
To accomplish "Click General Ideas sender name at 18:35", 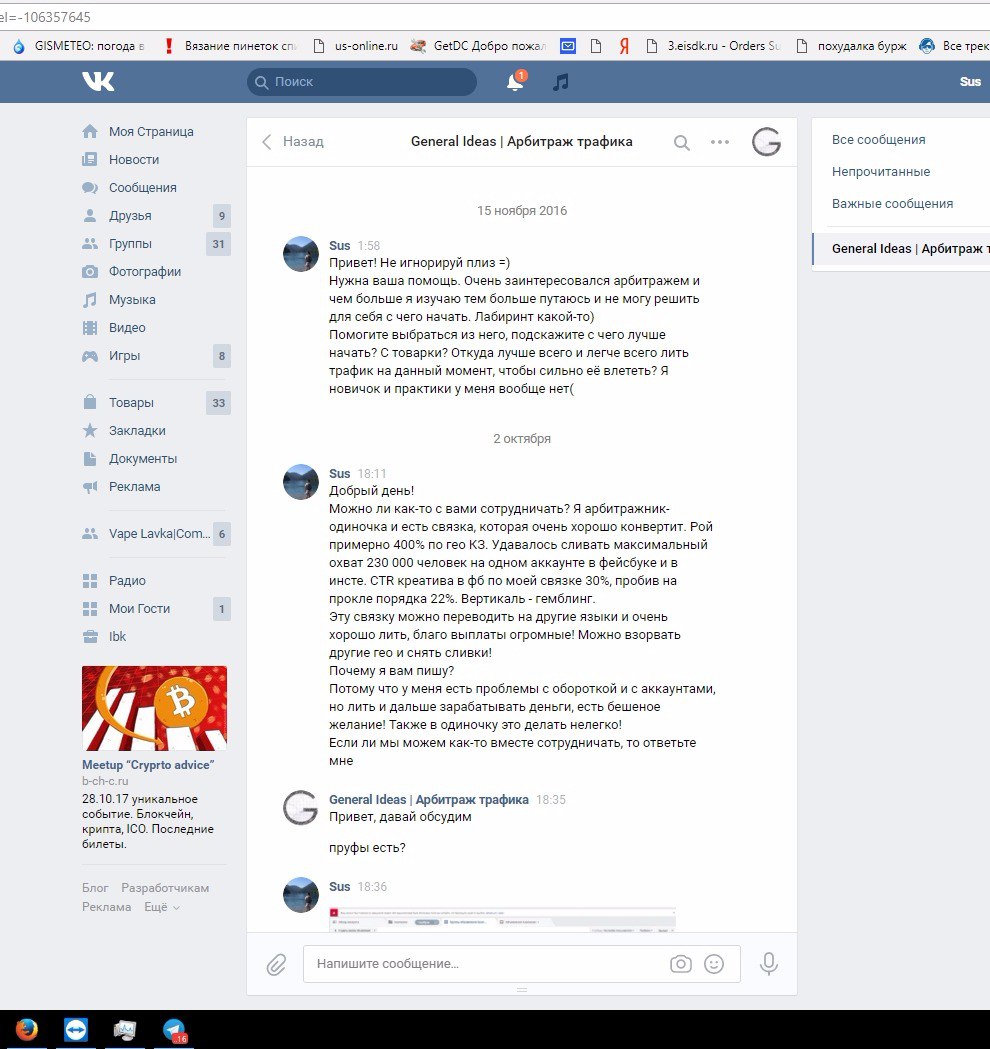I will pyautogui.click(x=429, y=799).
